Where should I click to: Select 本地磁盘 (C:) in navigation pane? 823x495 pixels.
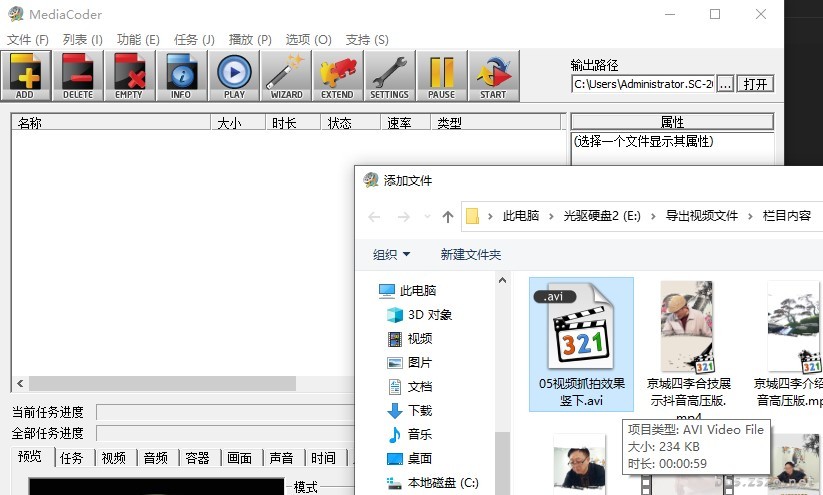click(432, 482)
